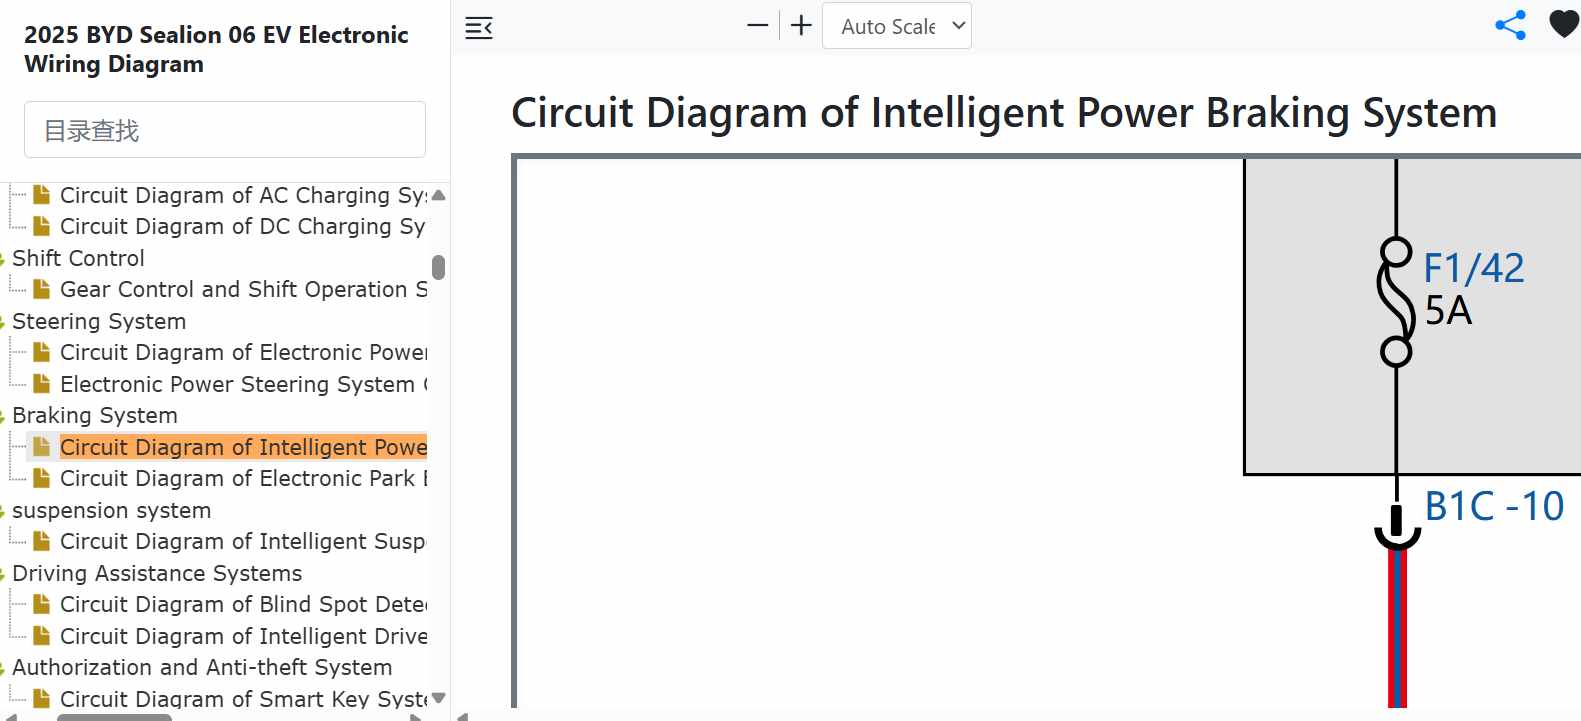Click the file icon beside Blind Spot entry

pyautogui.click(x=41, y=604)
